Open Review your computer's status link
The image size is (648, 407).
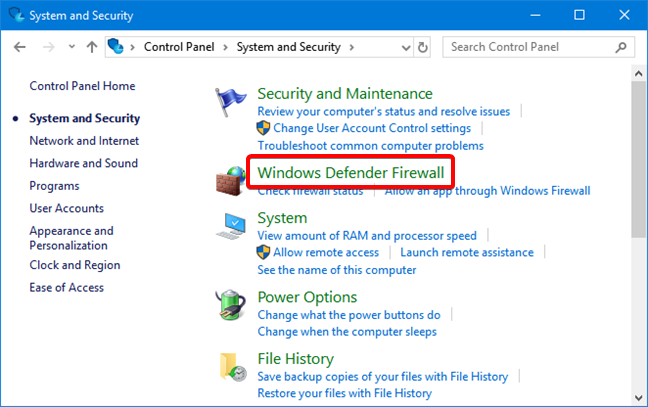tap(384, 112)
